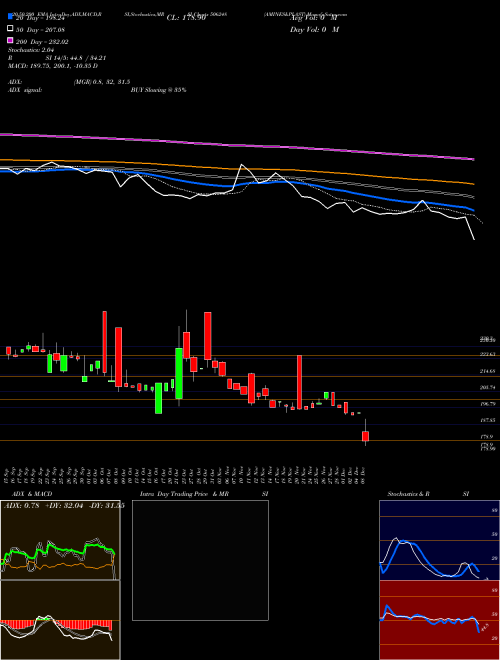Open the MACD histogram chart with red bars
Screen dimensions: 500x660
click(x=60, y=620)
